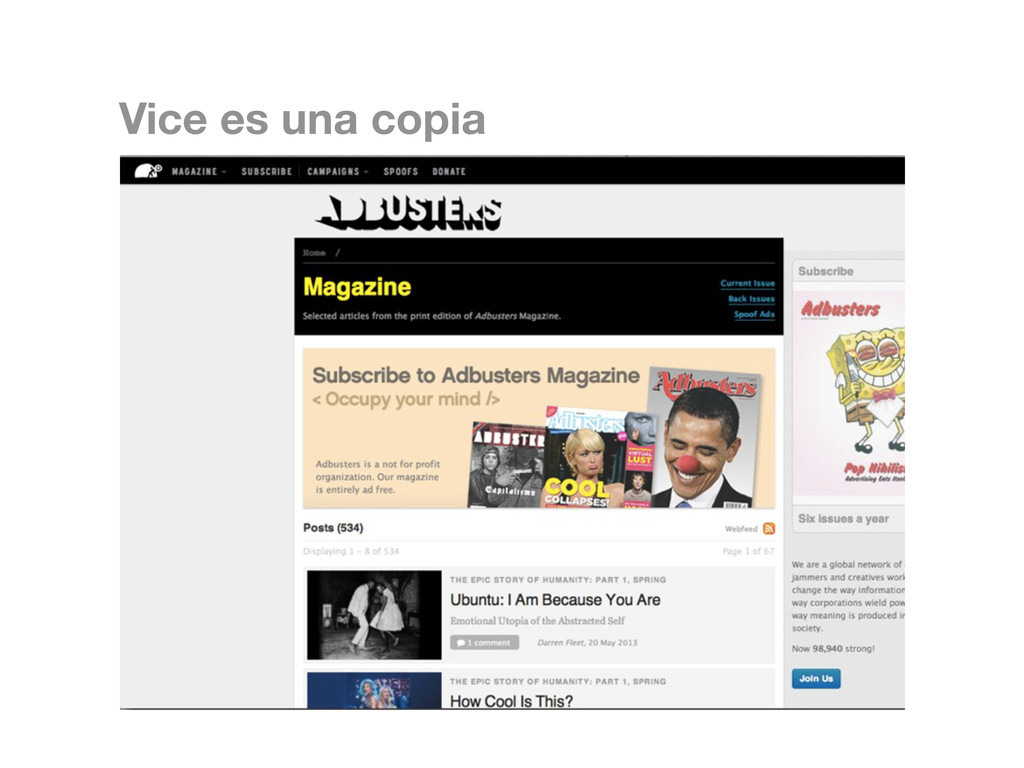Open the Magazine menu in navbar
1024x768 pixels.
[194, 172]
